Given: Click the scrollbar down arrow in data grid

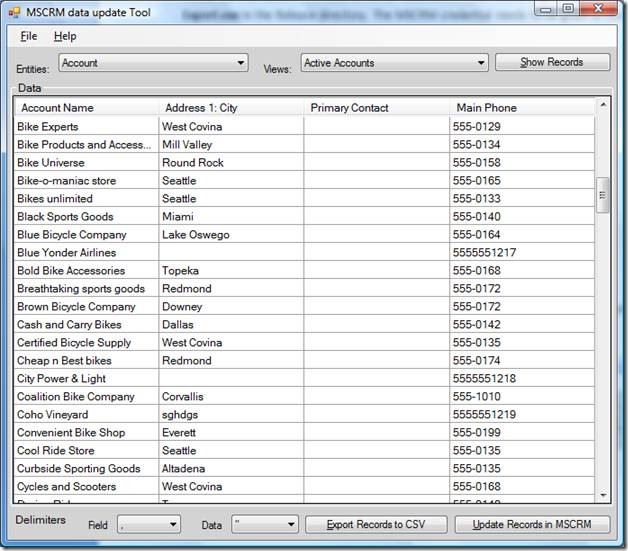Looking at the screenshot, I should (x=603, y=495).
